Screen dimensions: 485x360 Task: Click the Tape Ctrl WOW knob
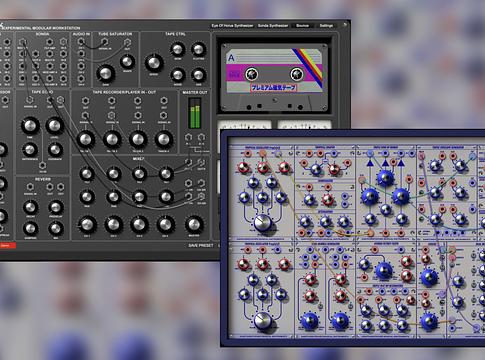[x=178, y=50]
